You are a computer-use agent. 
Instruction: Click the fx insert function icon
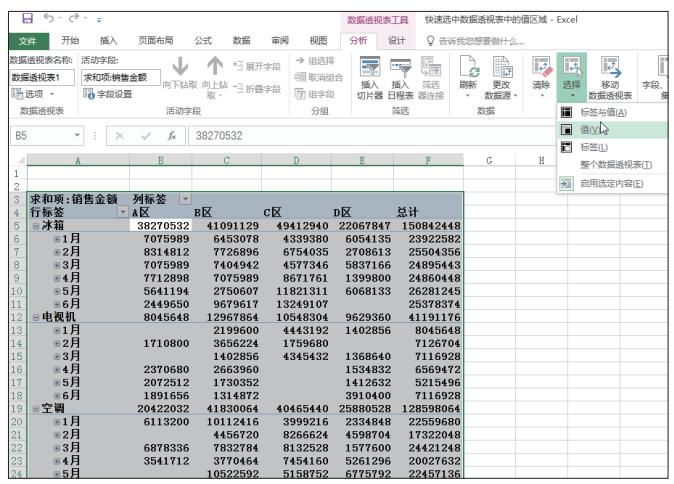172,136
